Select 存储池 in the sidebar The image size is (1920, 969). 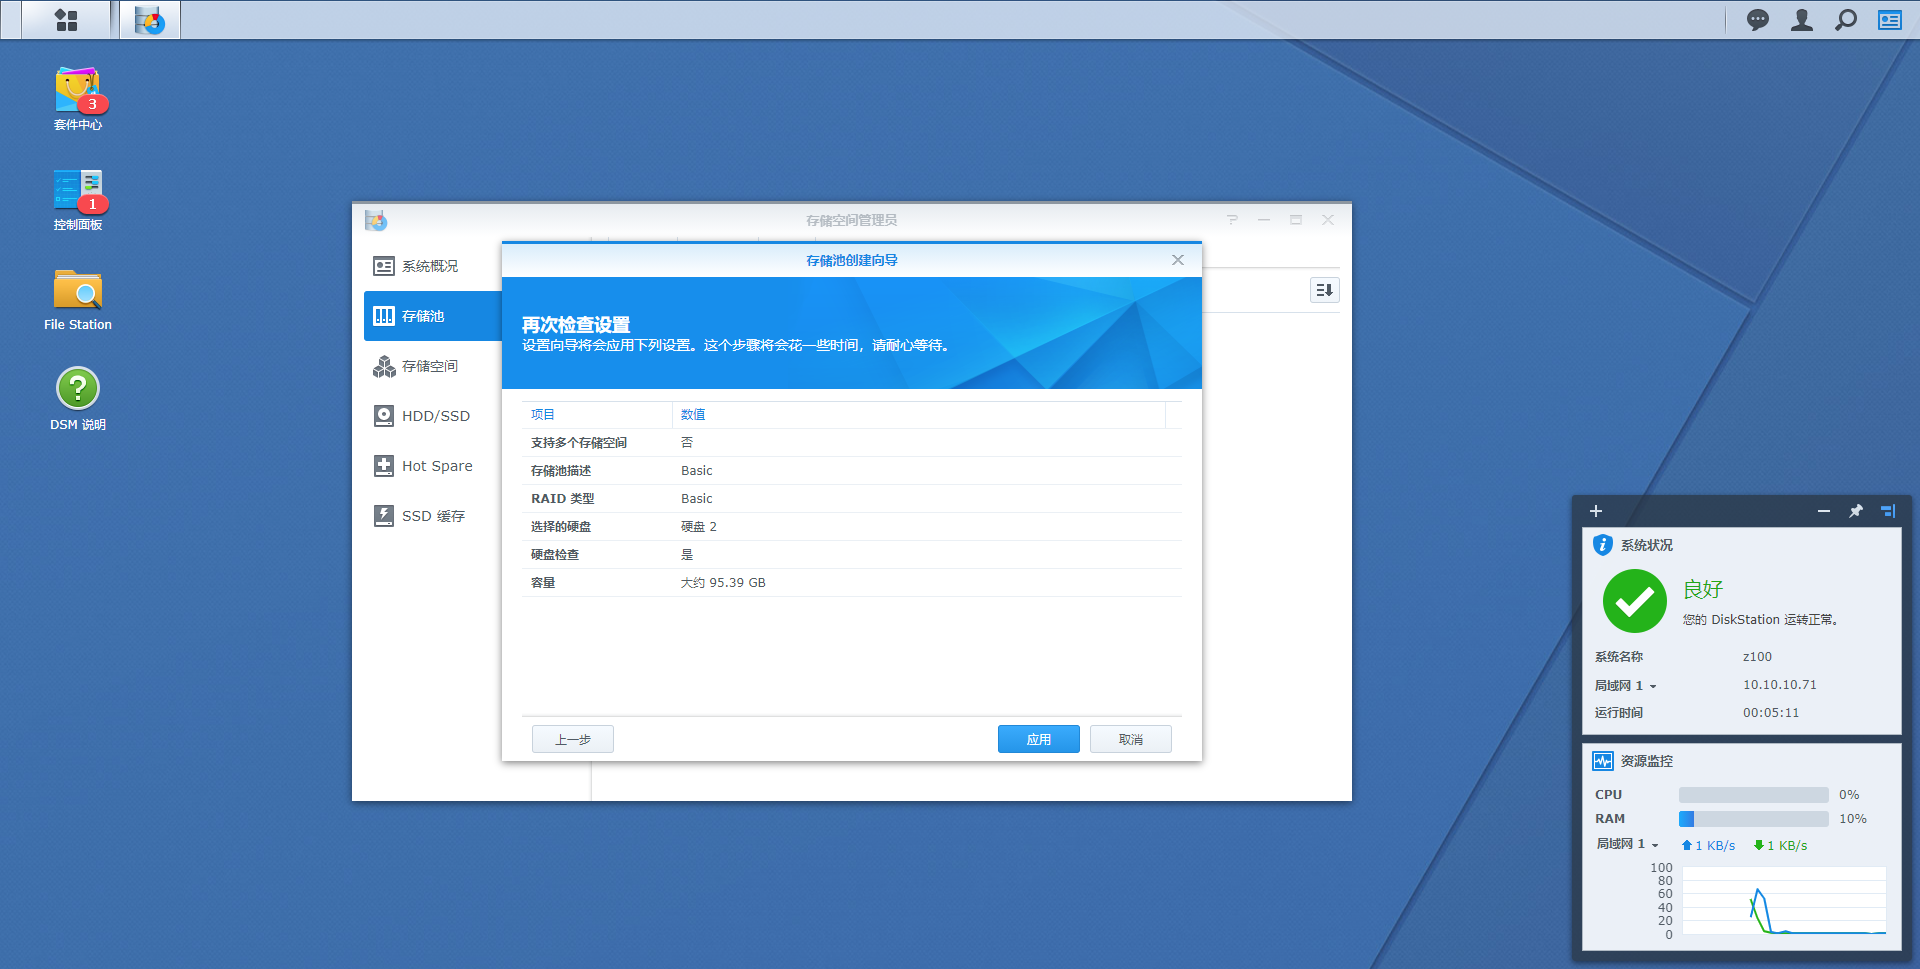(432, 316)
